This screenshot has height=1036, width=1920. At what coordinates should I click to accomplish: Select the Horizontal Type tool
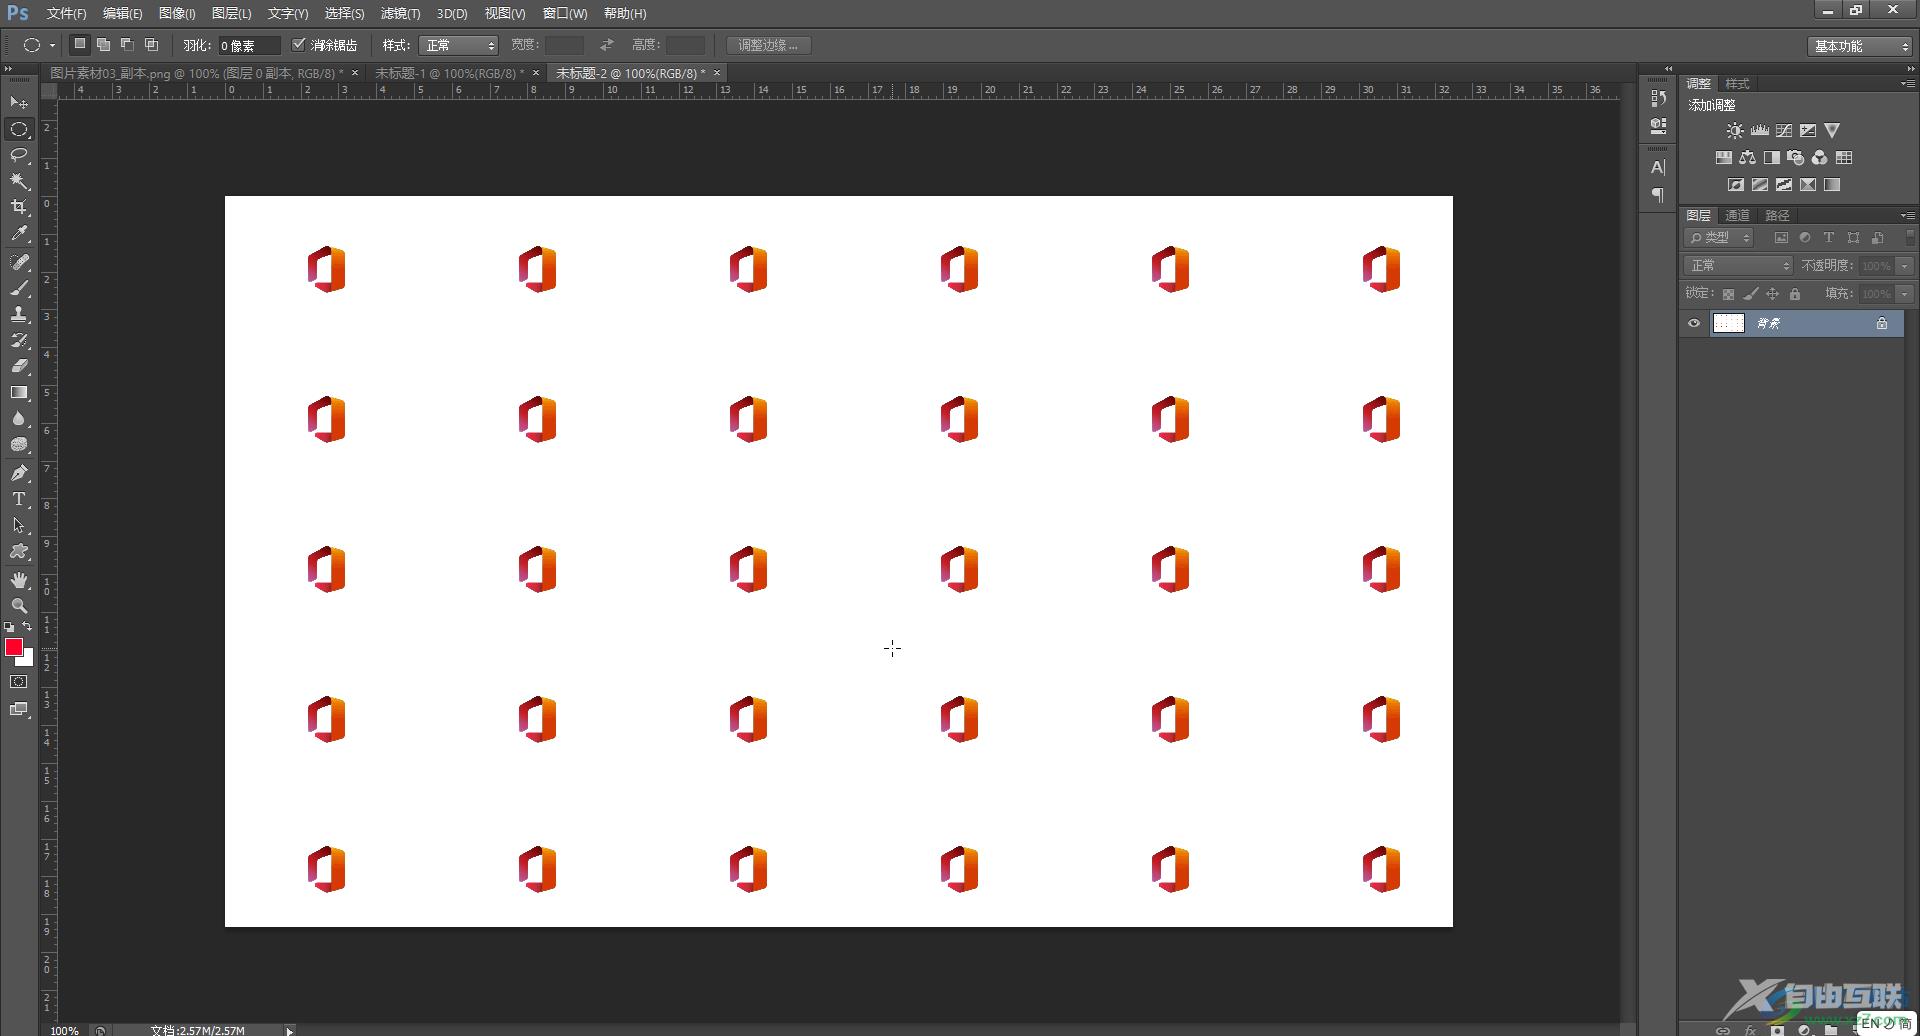click(19, 499)
